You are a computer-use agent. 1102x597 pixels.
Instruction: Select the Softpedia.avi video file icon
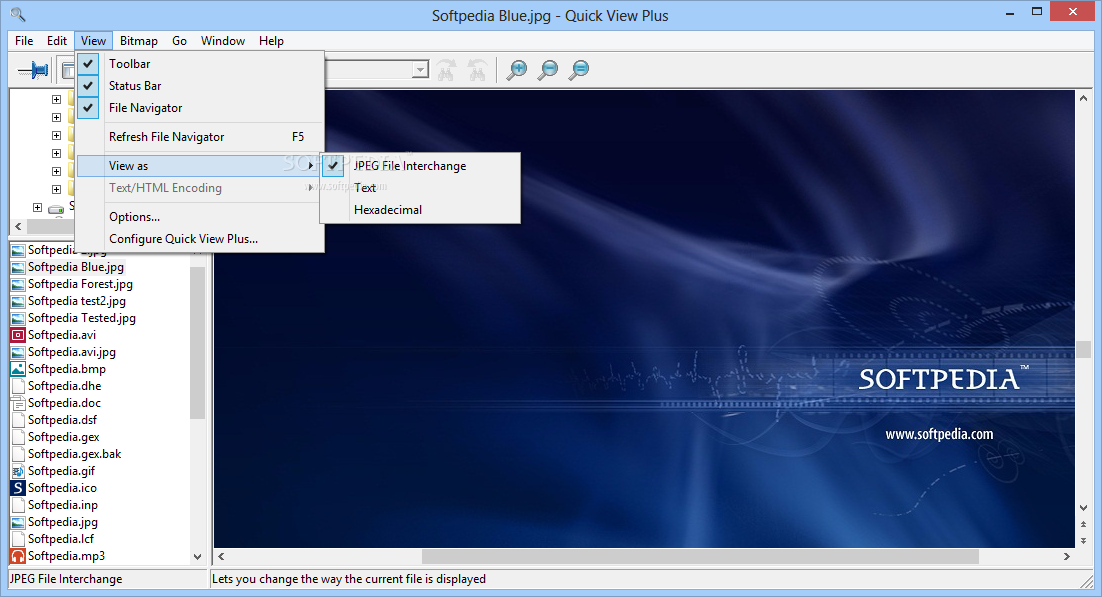pos(18,335)
